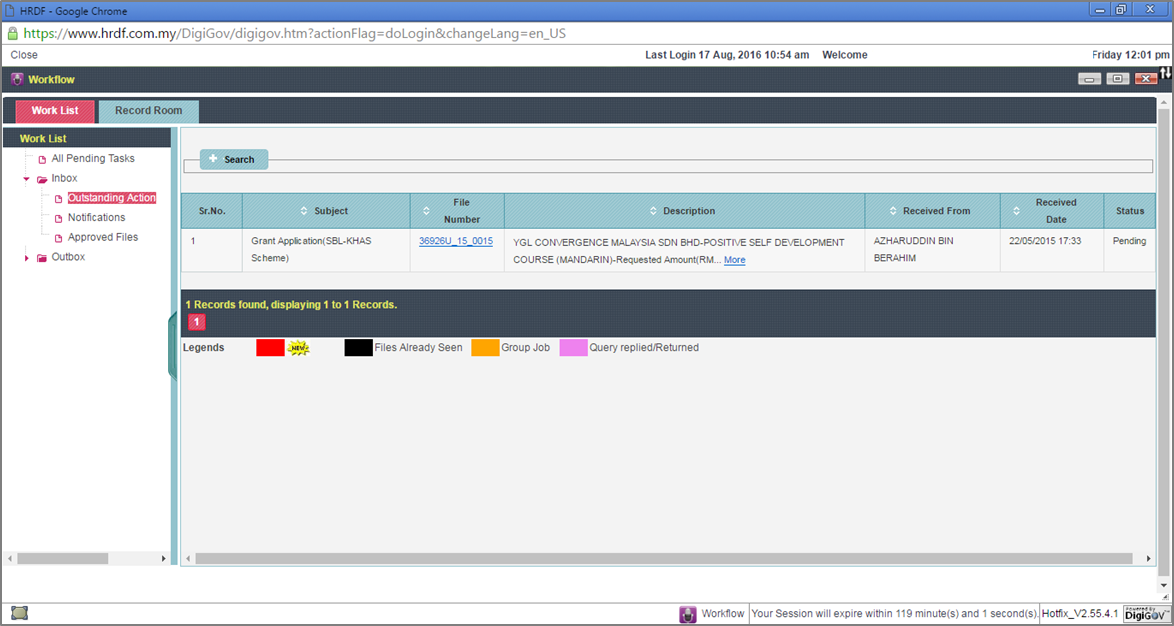
Task: Click the Outbox folder icon
Action: click(x=42, y=258)
